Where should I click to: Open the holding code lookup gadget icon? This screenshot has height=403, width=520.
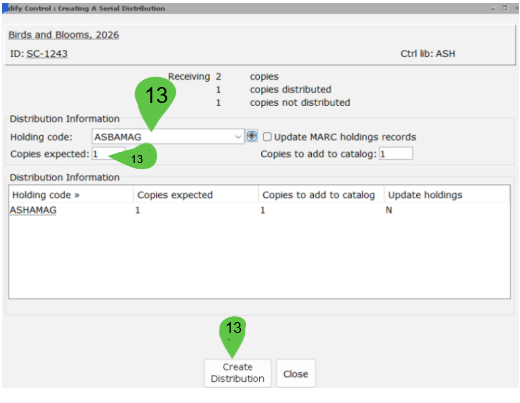click(252, 136)
